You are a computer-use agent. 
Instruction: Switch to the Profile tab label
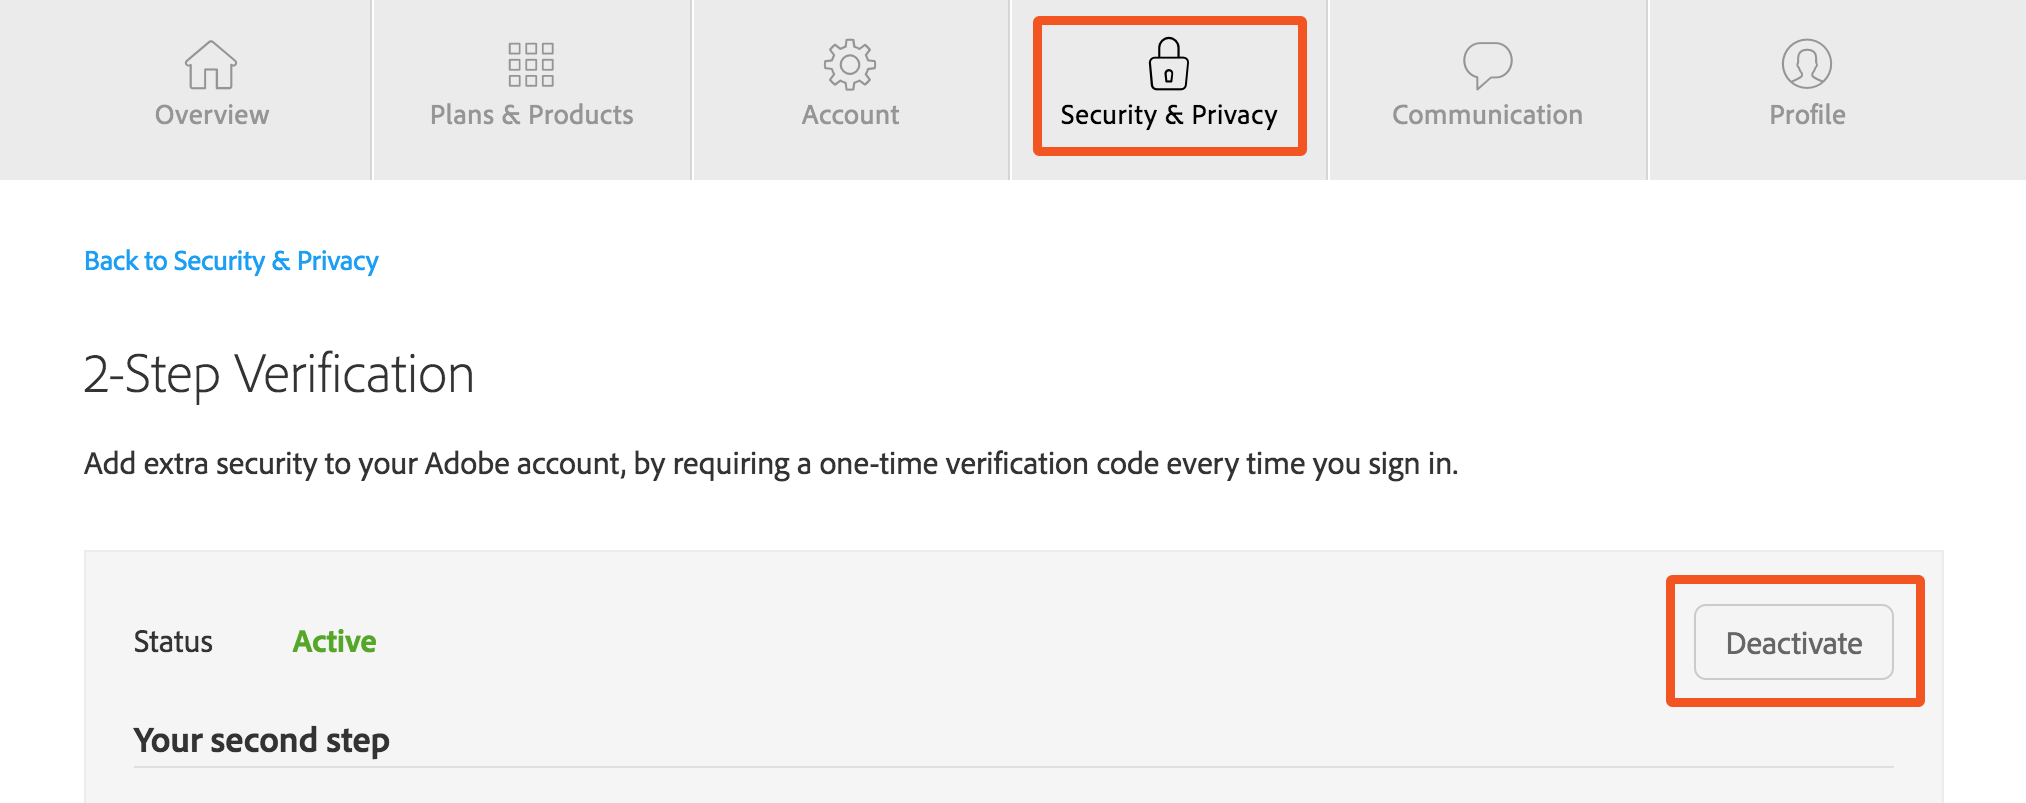coord(1808,115)
